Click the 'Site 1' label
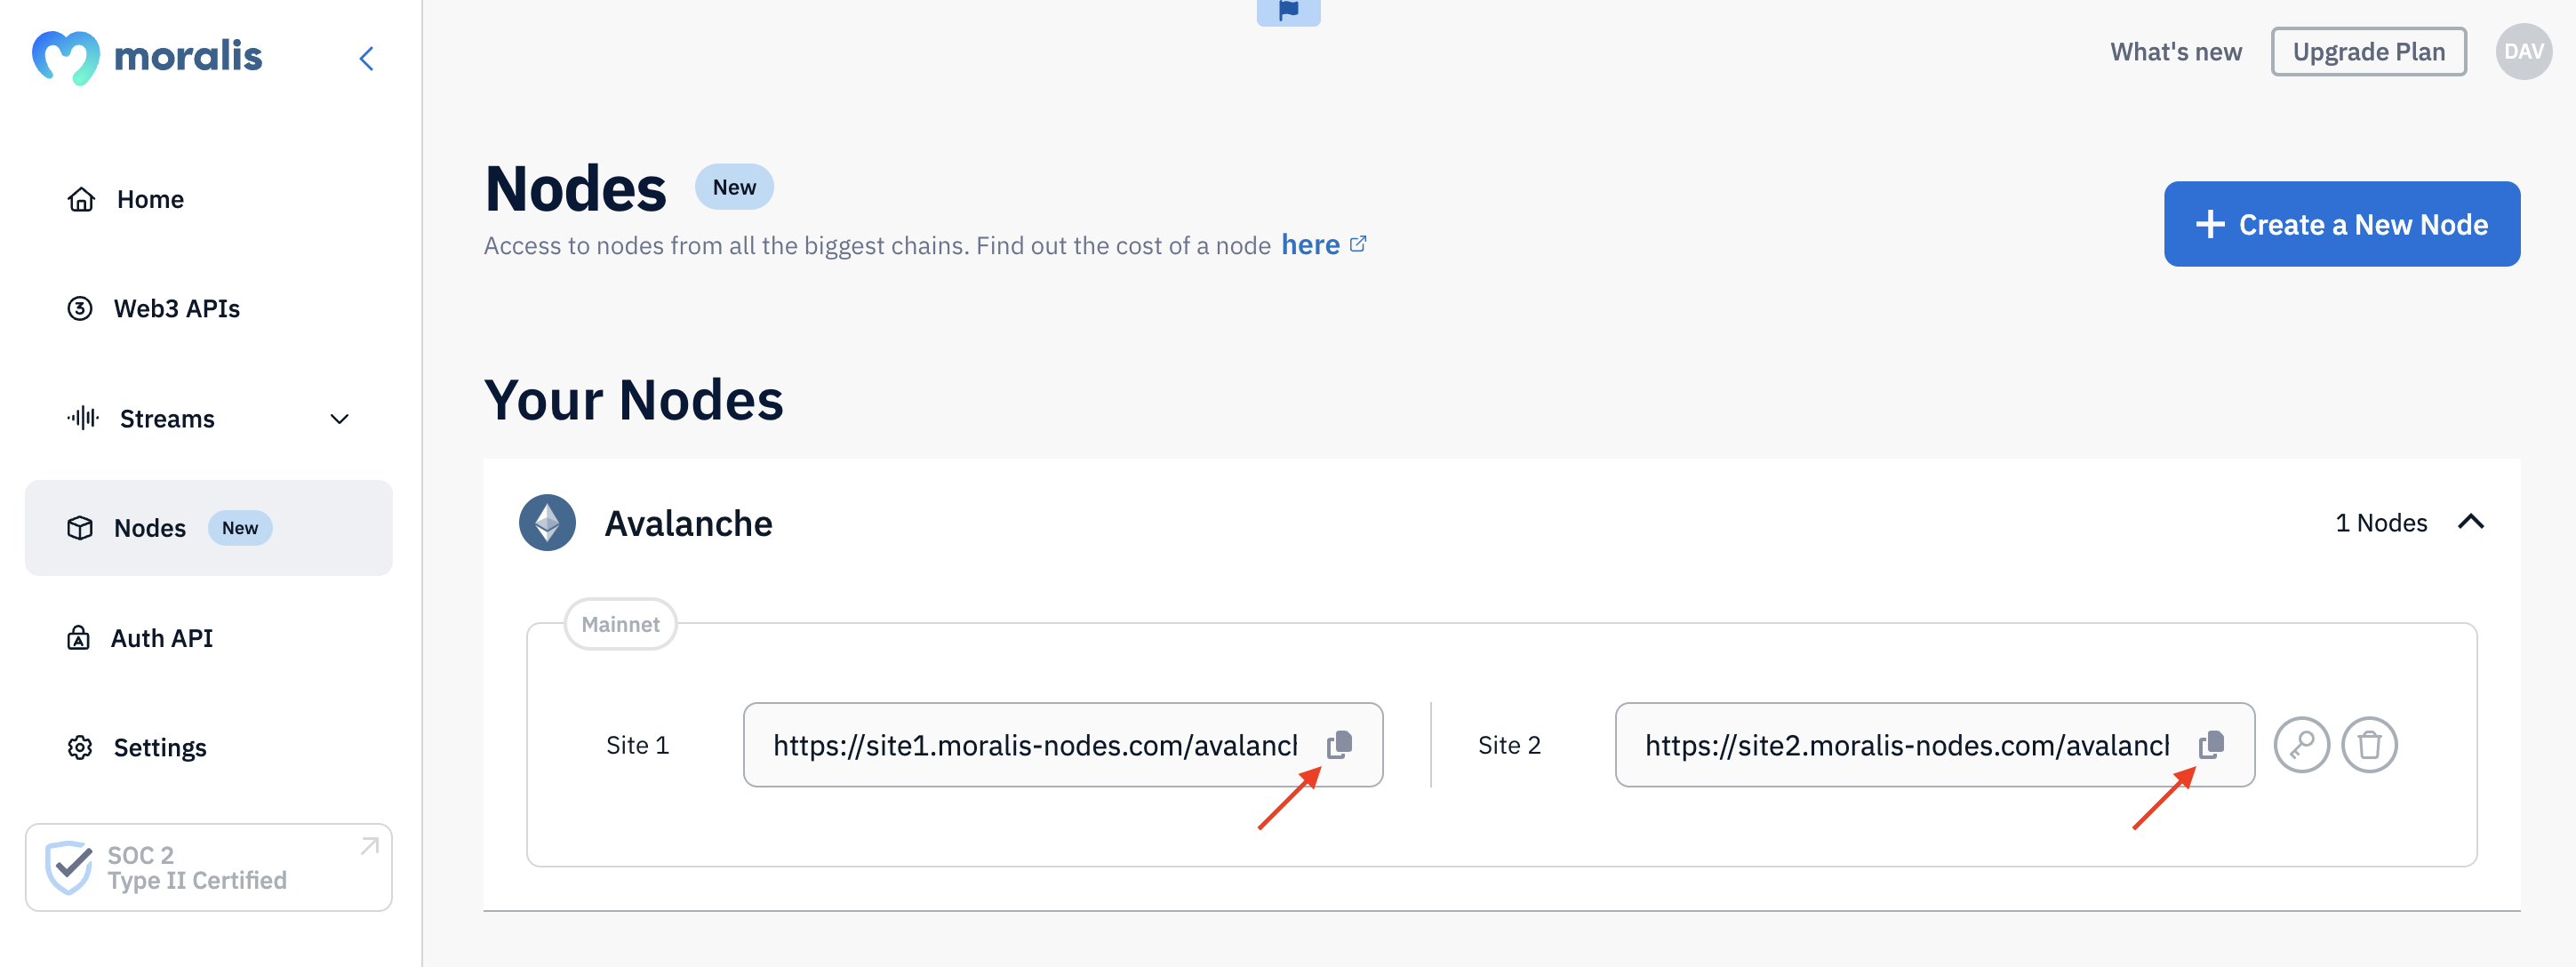Viewport: 2576px width, 967px height. click(637, 745)
